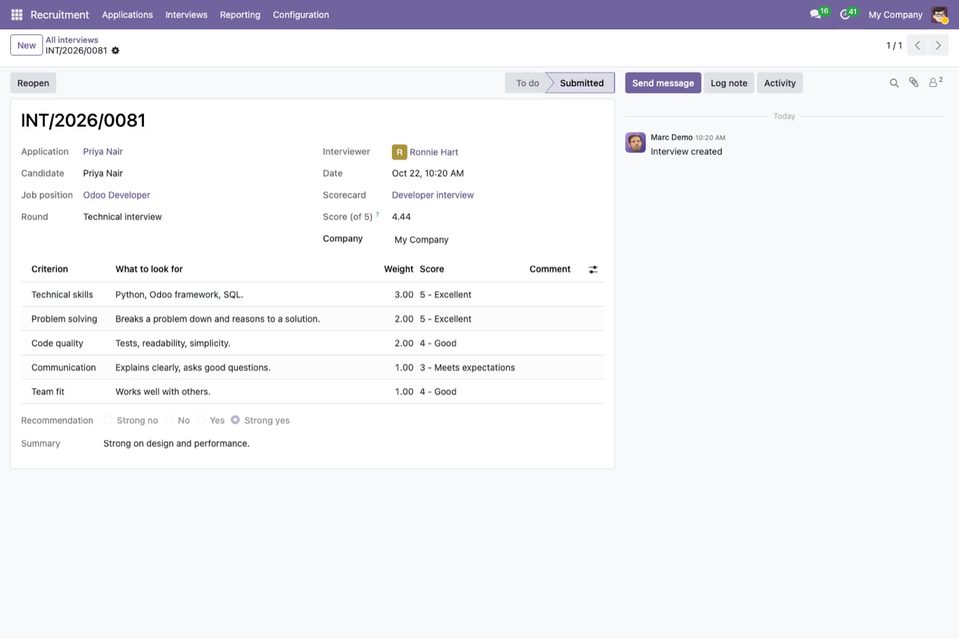Click Marc Demo's avatar in chatter
The height and width of the screenshot is (639, 959).
(x=635, y=142)
